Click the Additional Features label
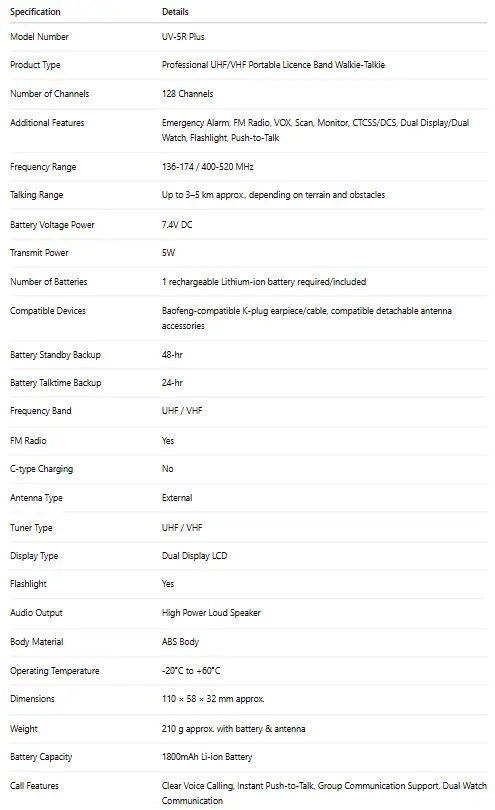 coord(47,122)
